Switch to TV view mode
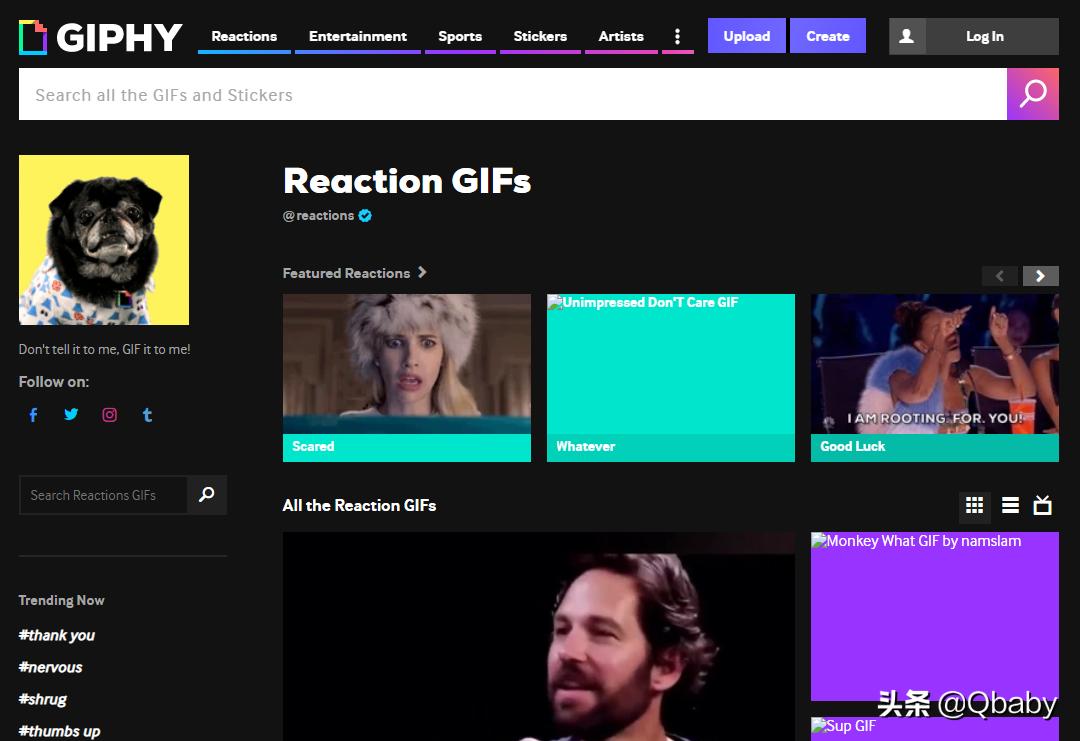This screenshot has width=1080, height=741. pos(1042,505)
